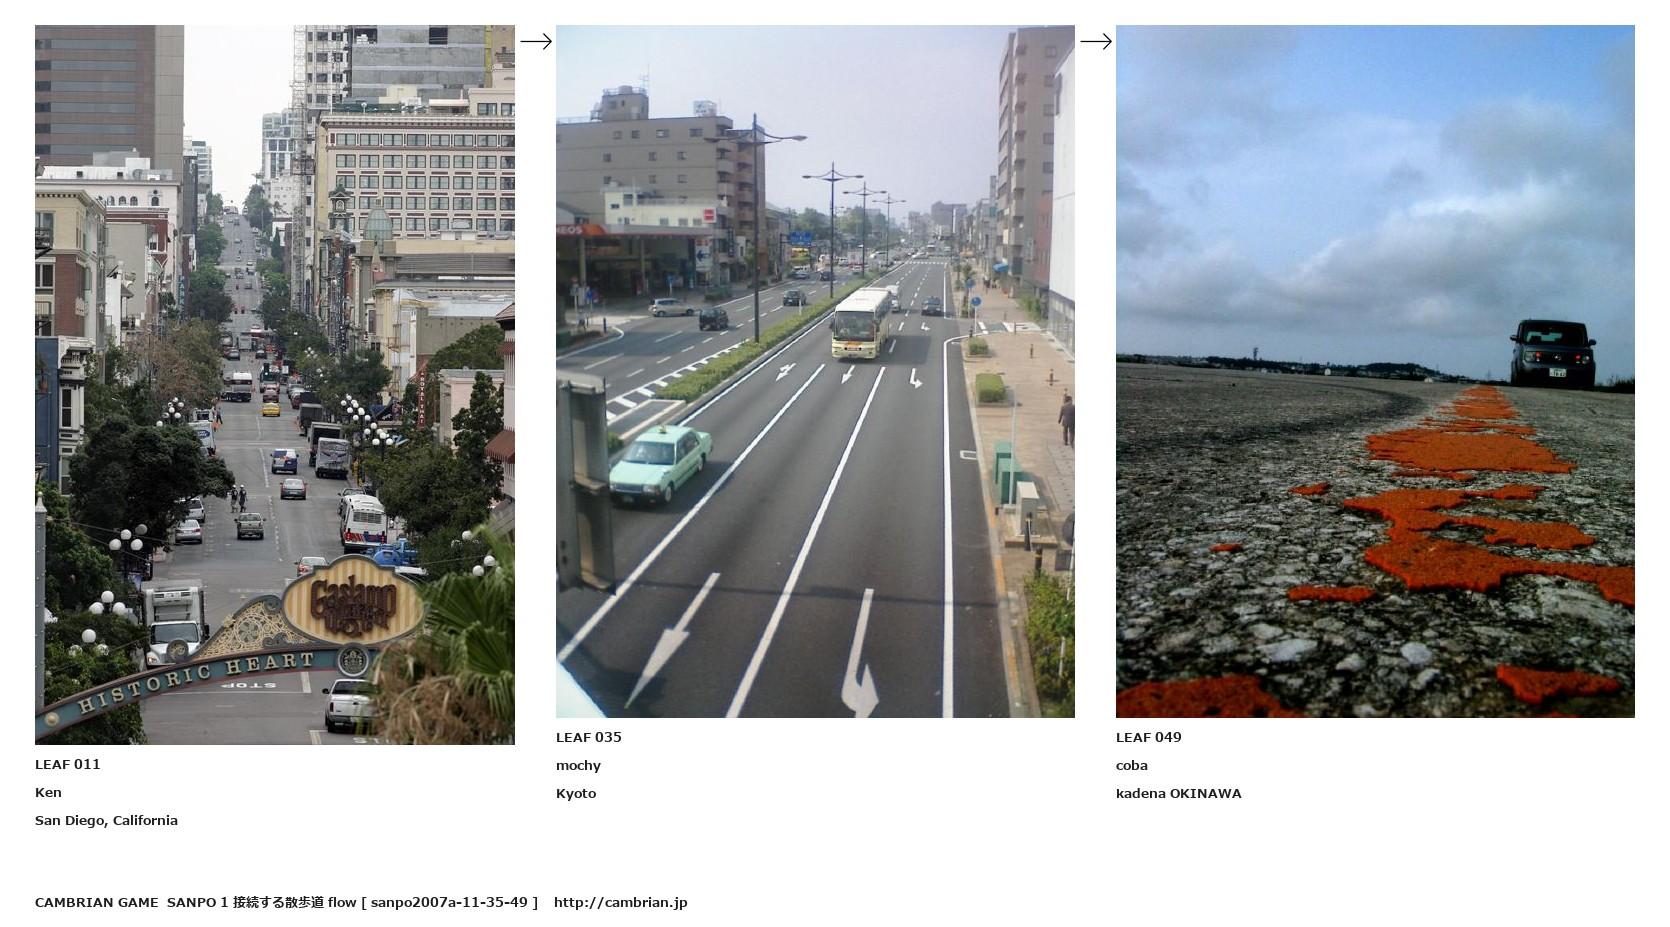Open the Okinawa orange road photo

click(1375, 371)
